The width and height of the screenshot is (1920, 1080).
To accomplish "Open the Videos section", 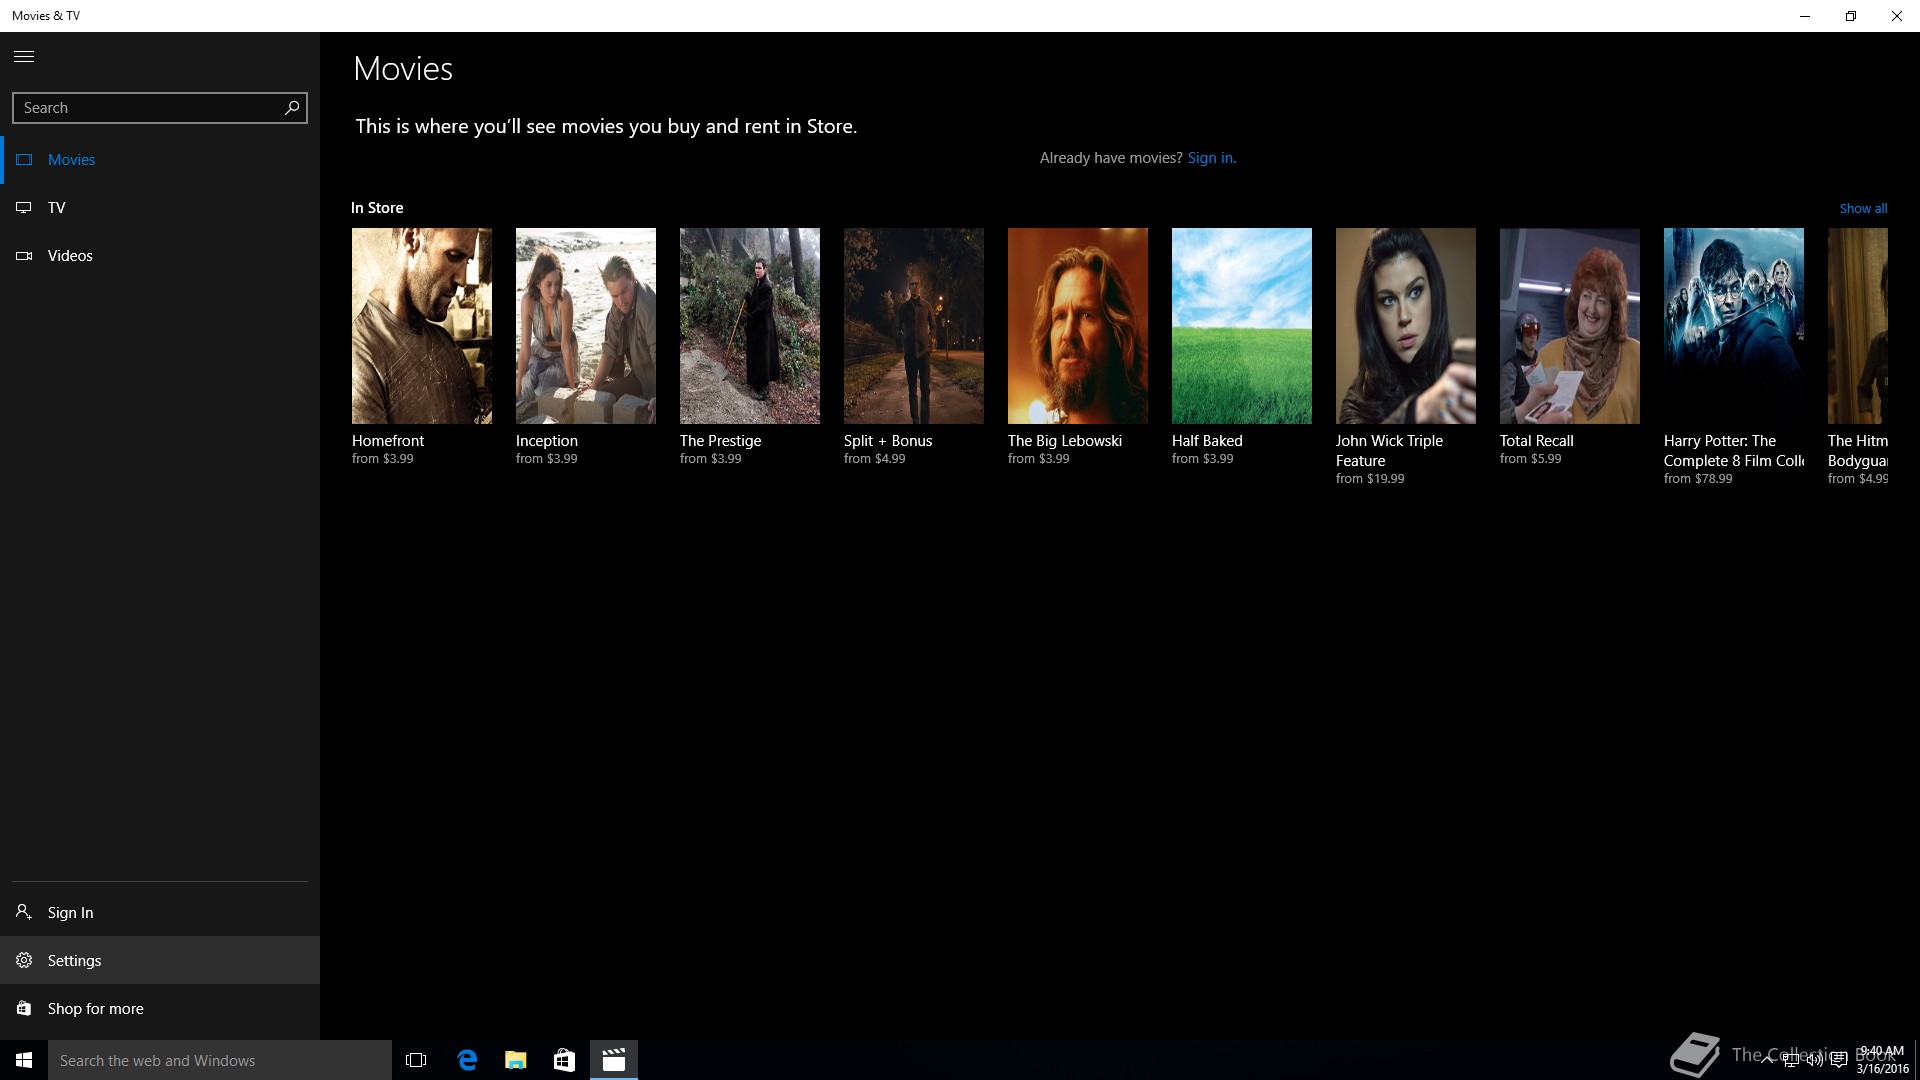I will 160,256.
